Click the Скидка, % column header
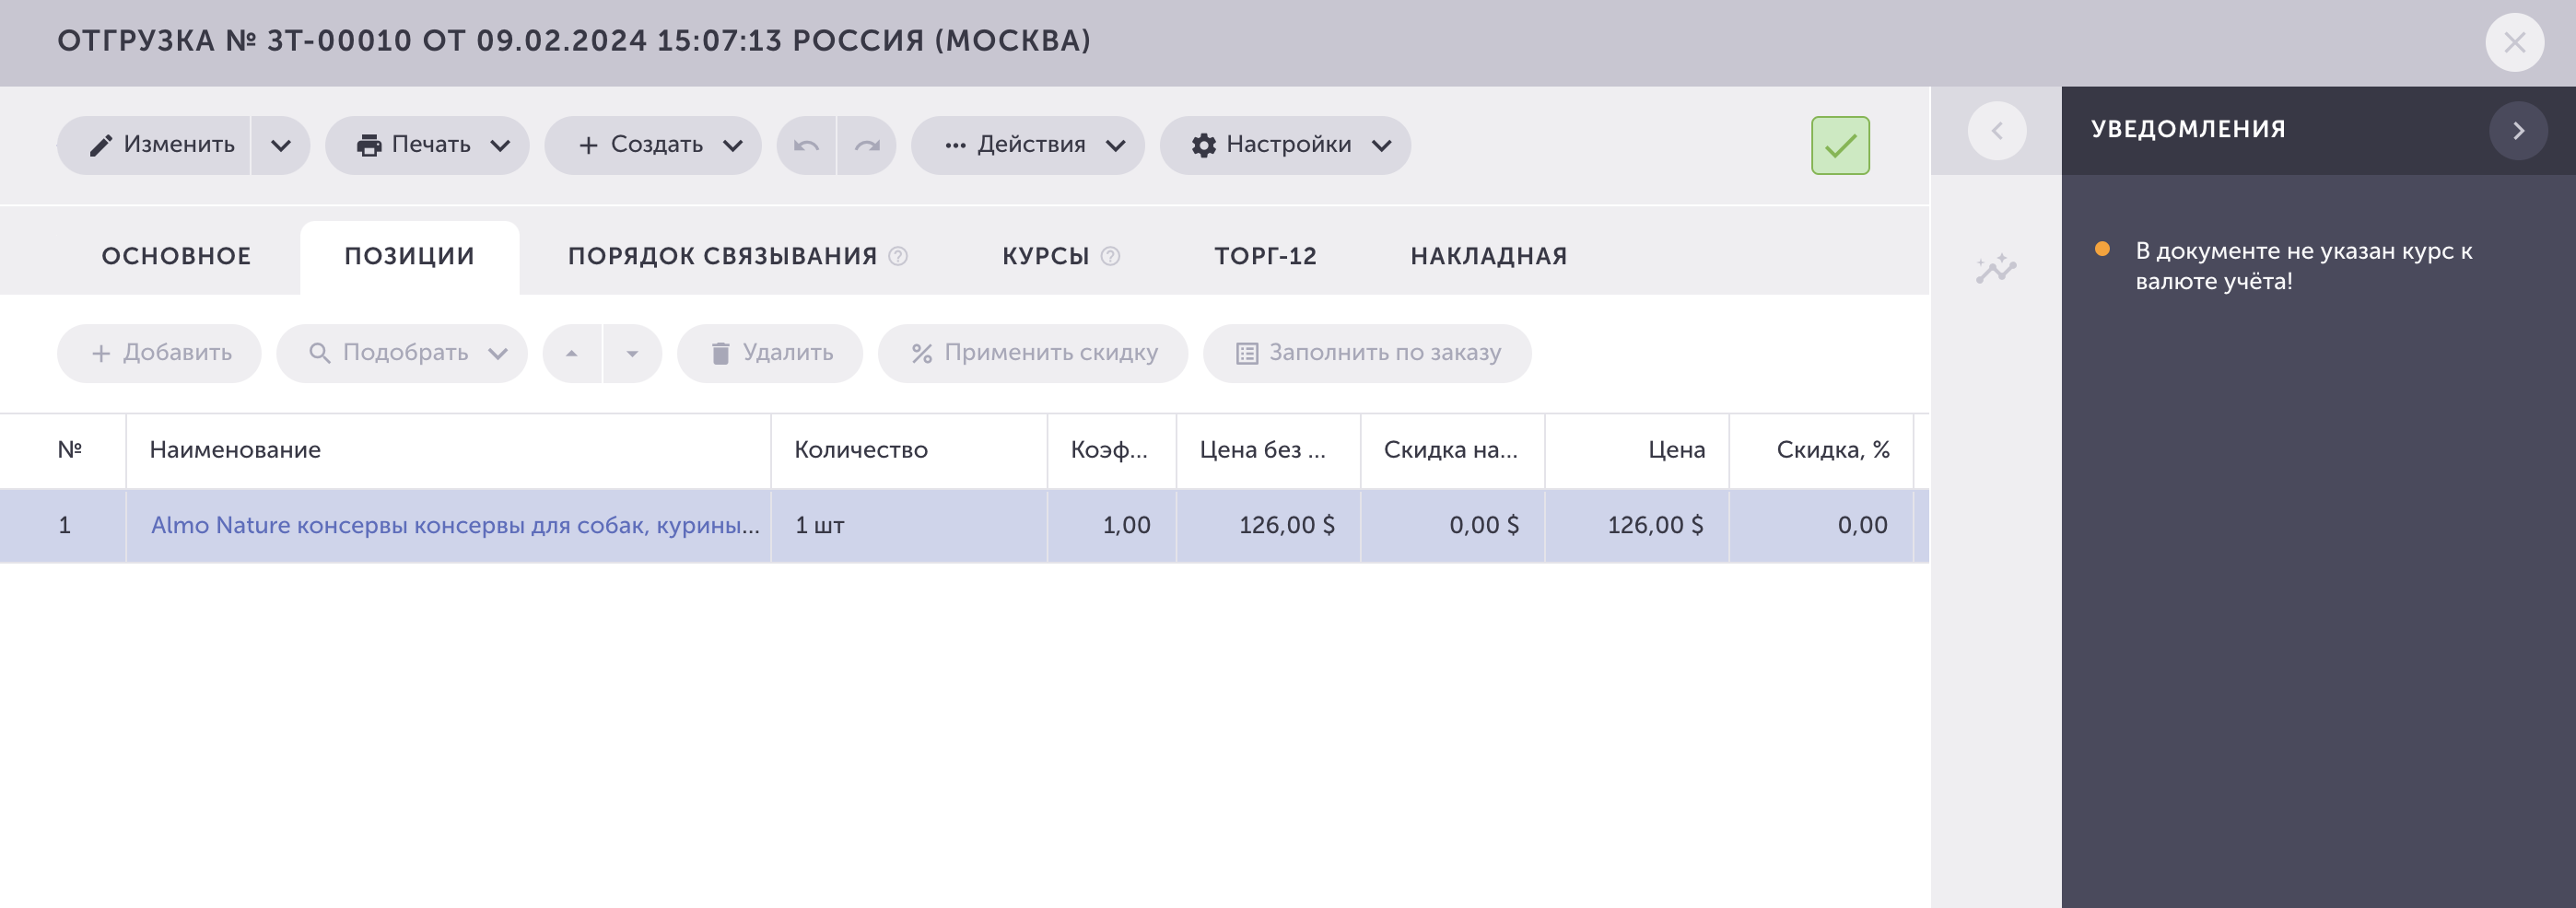Viewport: 2576px width, 908px height. click(x=1821, y=450)
